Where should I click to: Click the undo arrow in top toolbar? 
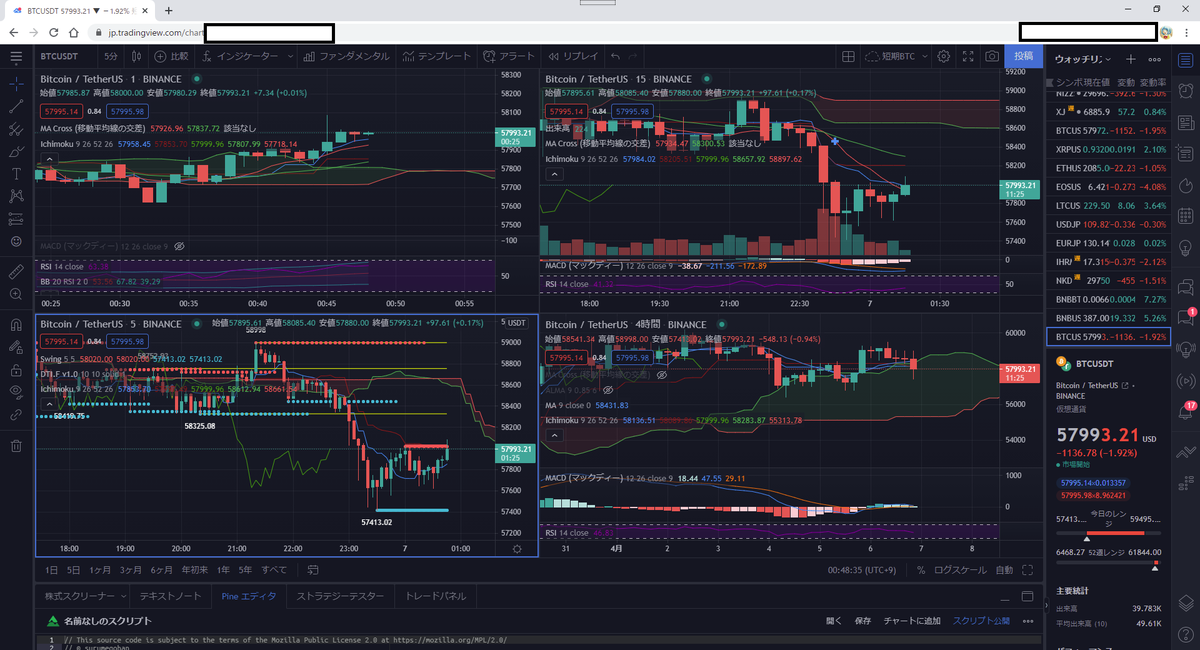coord(617,57)
